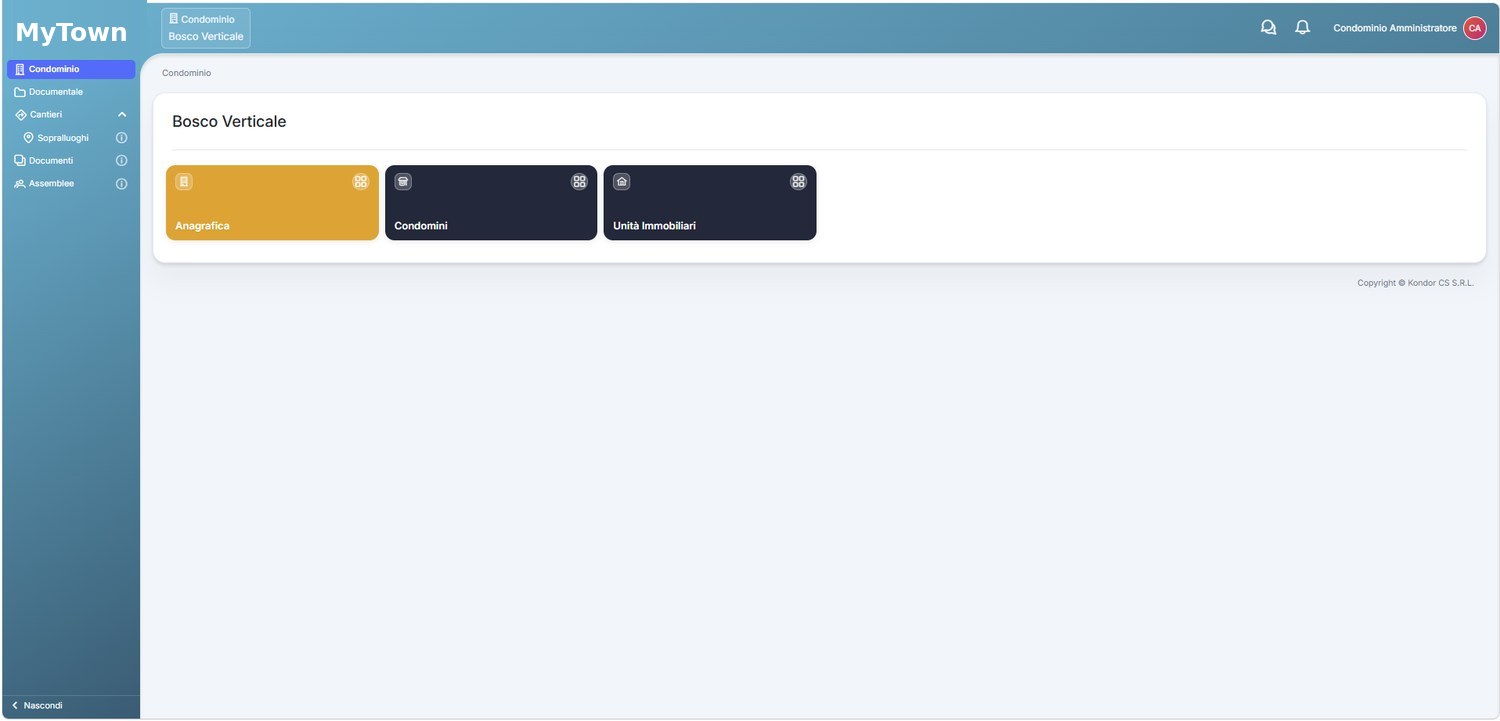Click the Condominio Bosco Verticale selector button
The height and width of the screenshot is (721, 1500).
pyautogui.click(x=206, y=28)
